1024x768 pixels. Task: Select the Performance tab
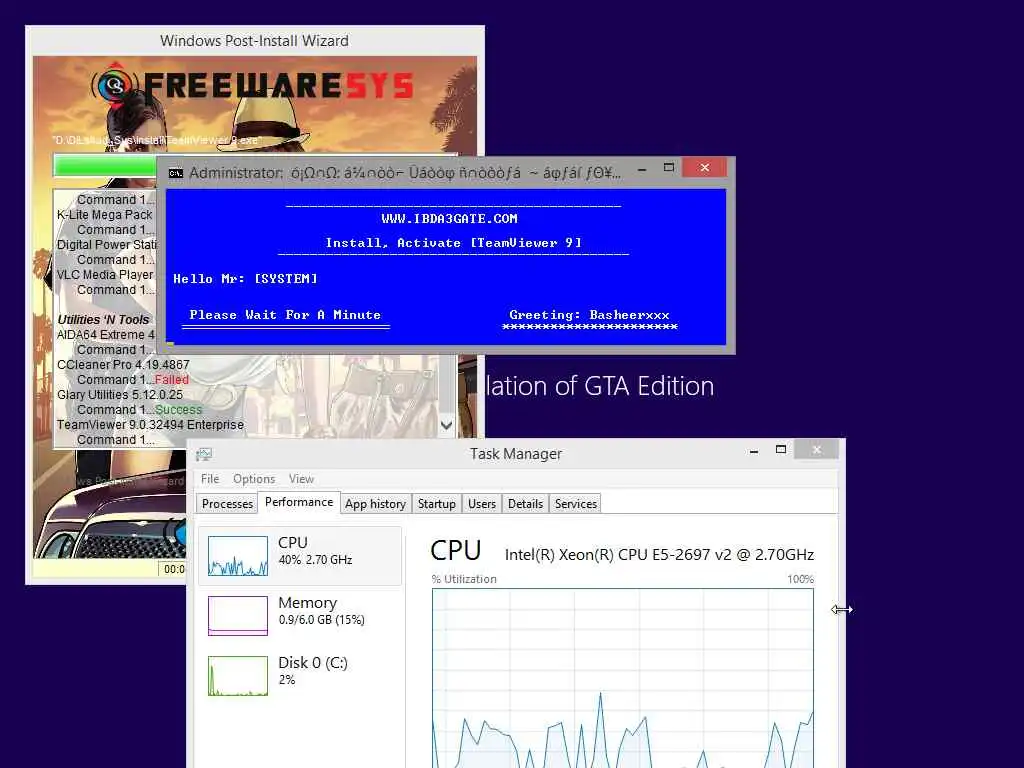pos(299,502)
